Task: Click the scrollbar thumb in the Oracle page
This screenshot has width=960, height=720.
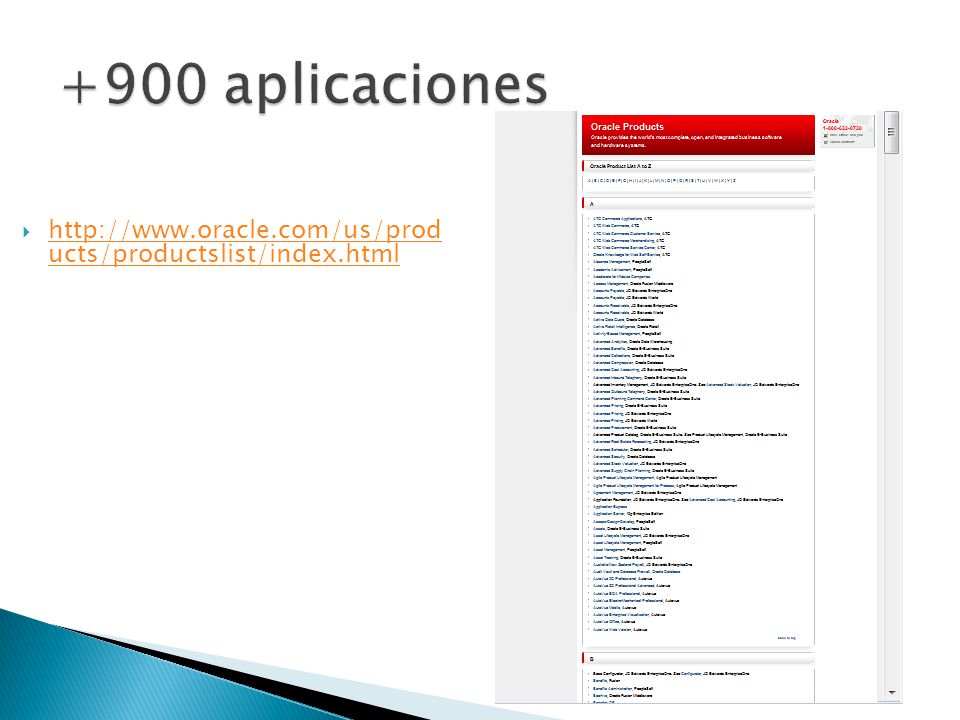Action: click(x=891, y=132)
